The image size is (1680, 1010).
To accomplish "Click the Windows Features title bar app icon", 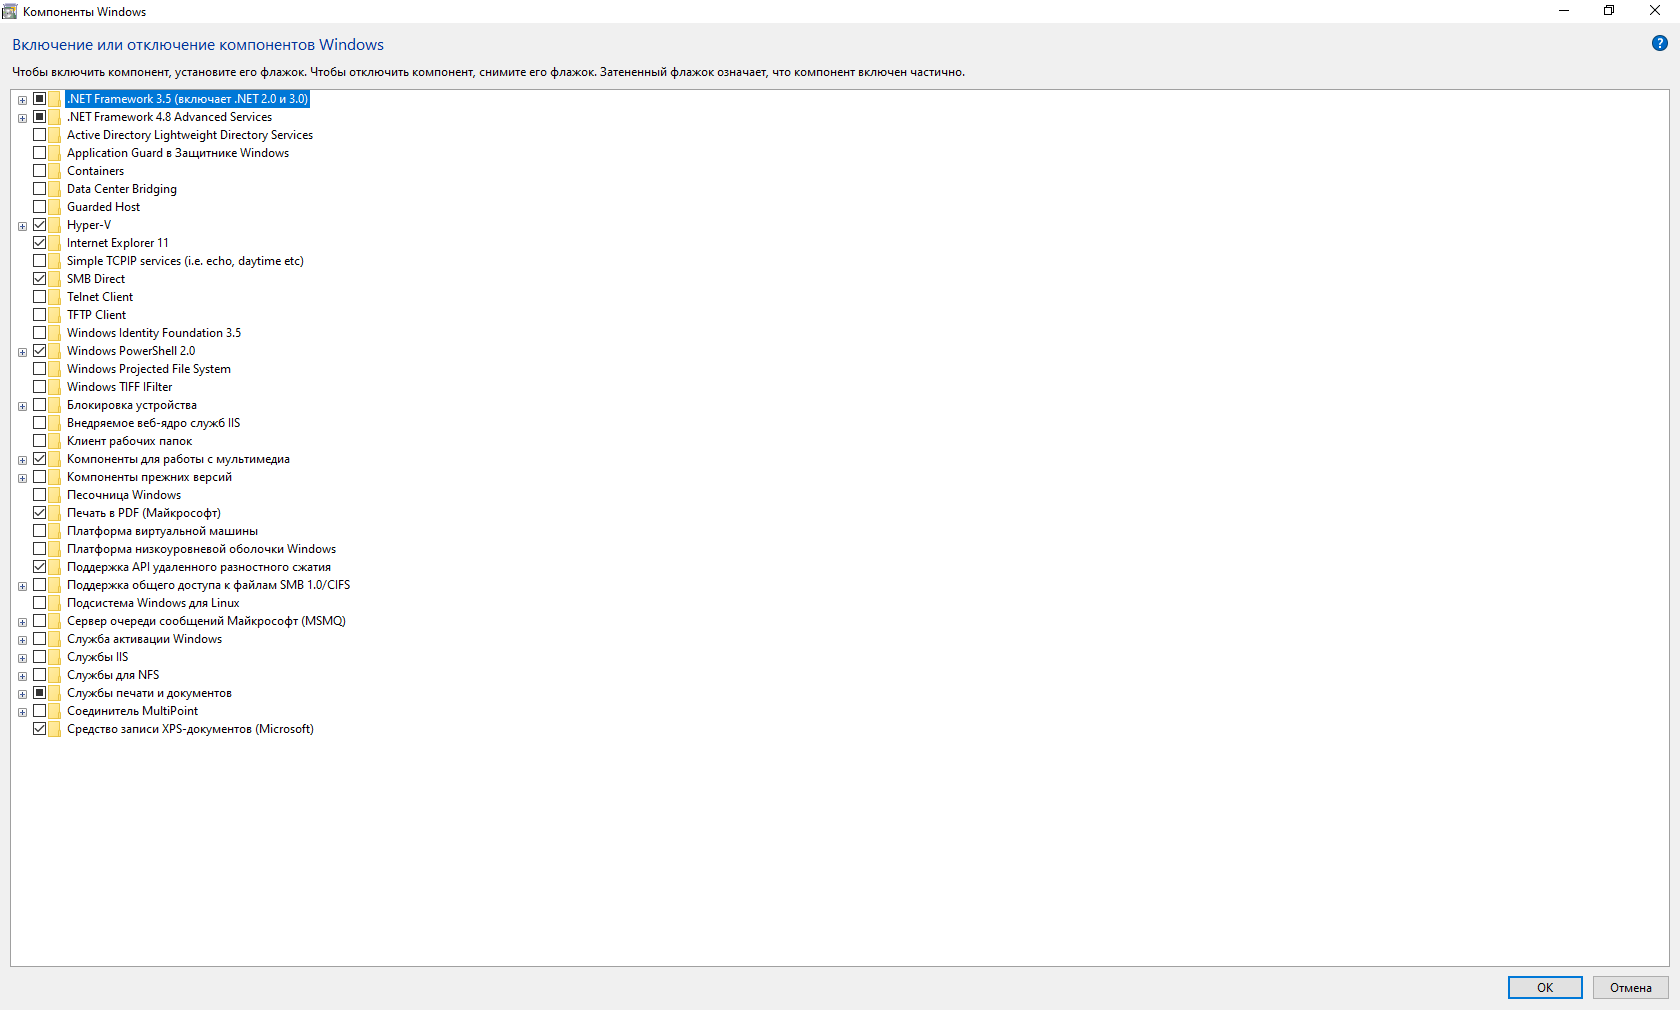I will click(x=10, y=11).
